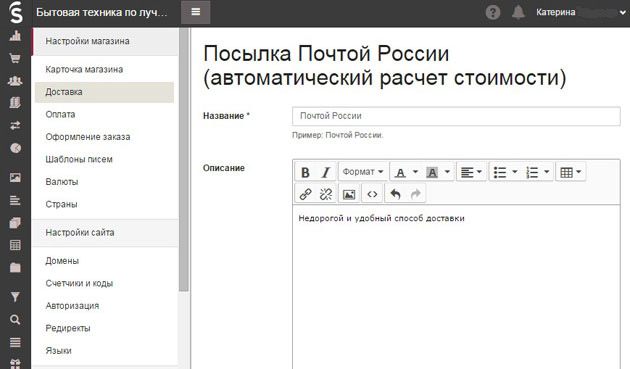Collapse the Настройки сайта section header
The height and width of the screenshot is (369, 630).
[x=105, y=233]
